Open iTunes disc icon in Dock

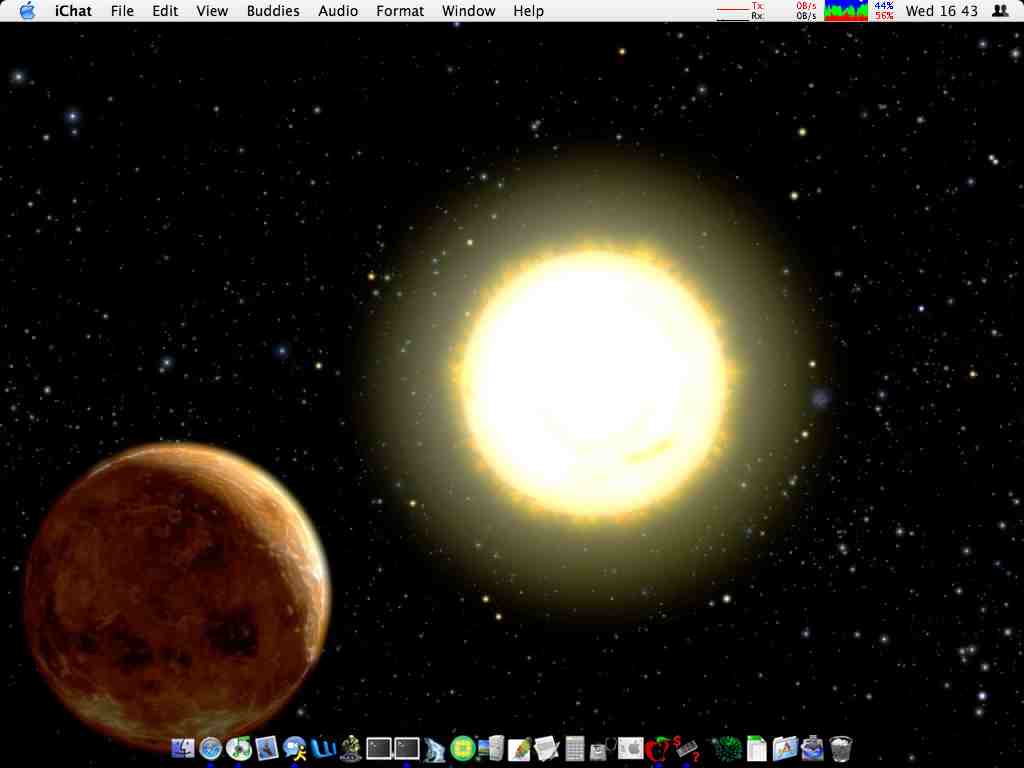(x=238, y=748)
